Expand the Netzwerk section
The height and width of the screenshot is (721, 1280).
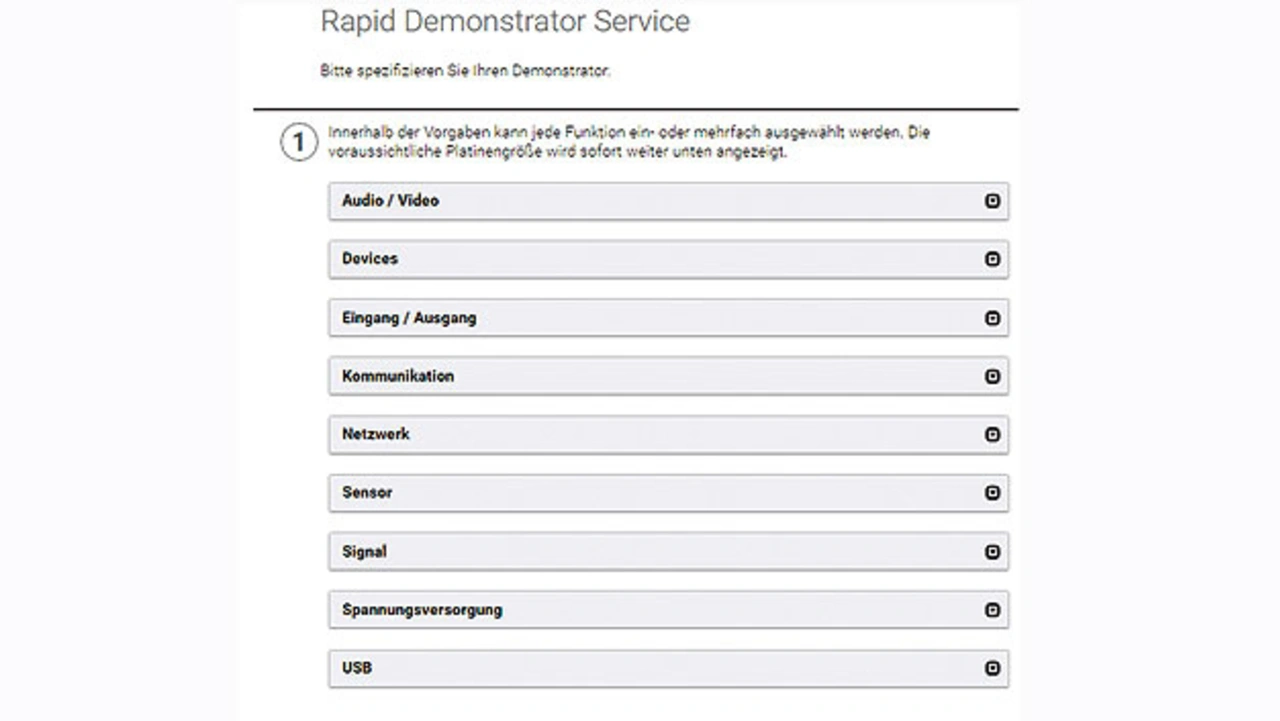click(376, 435)
